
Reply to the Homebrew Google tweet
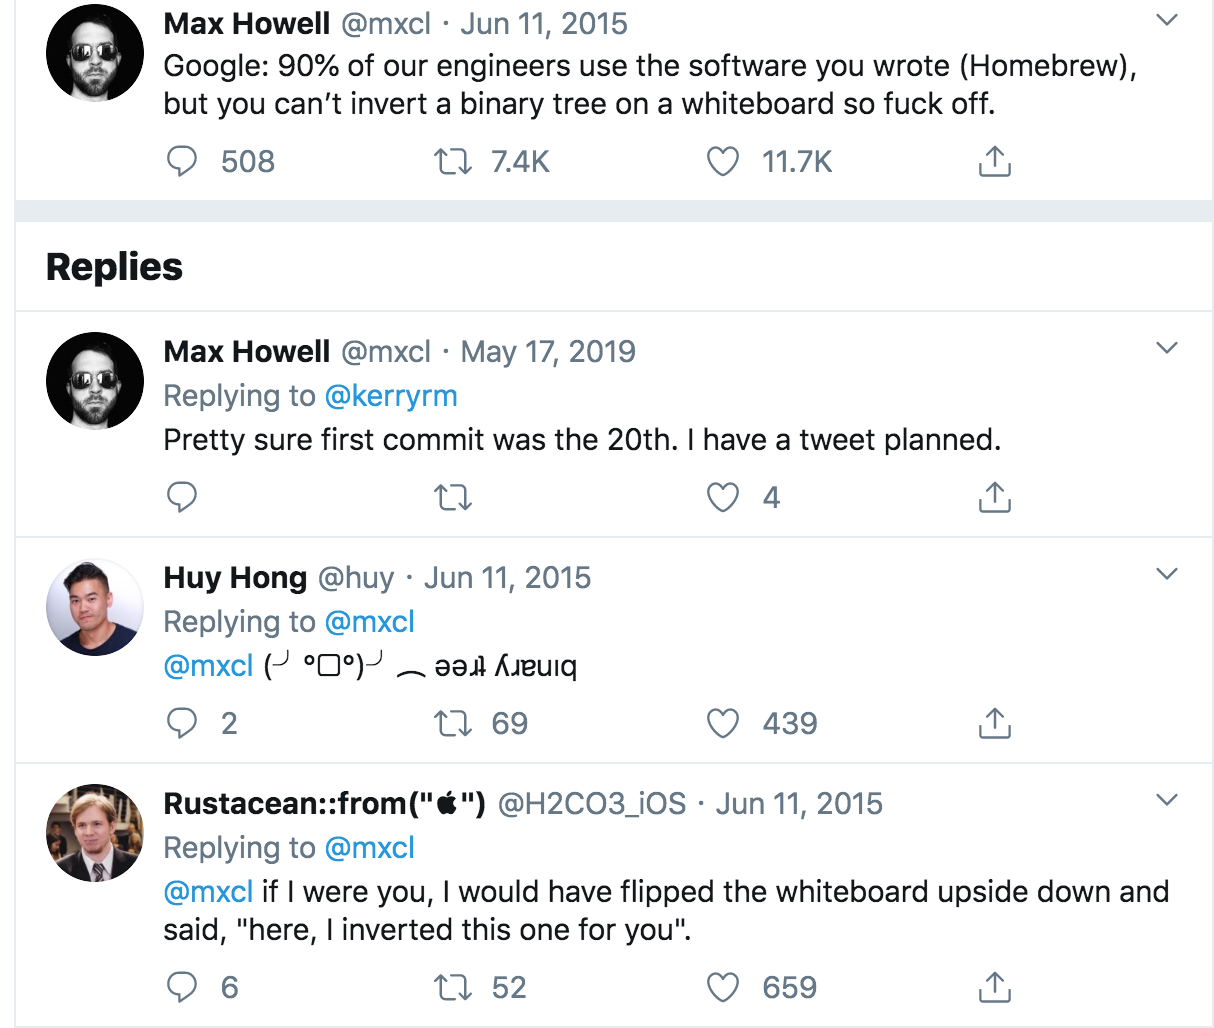tap(181, 162)
